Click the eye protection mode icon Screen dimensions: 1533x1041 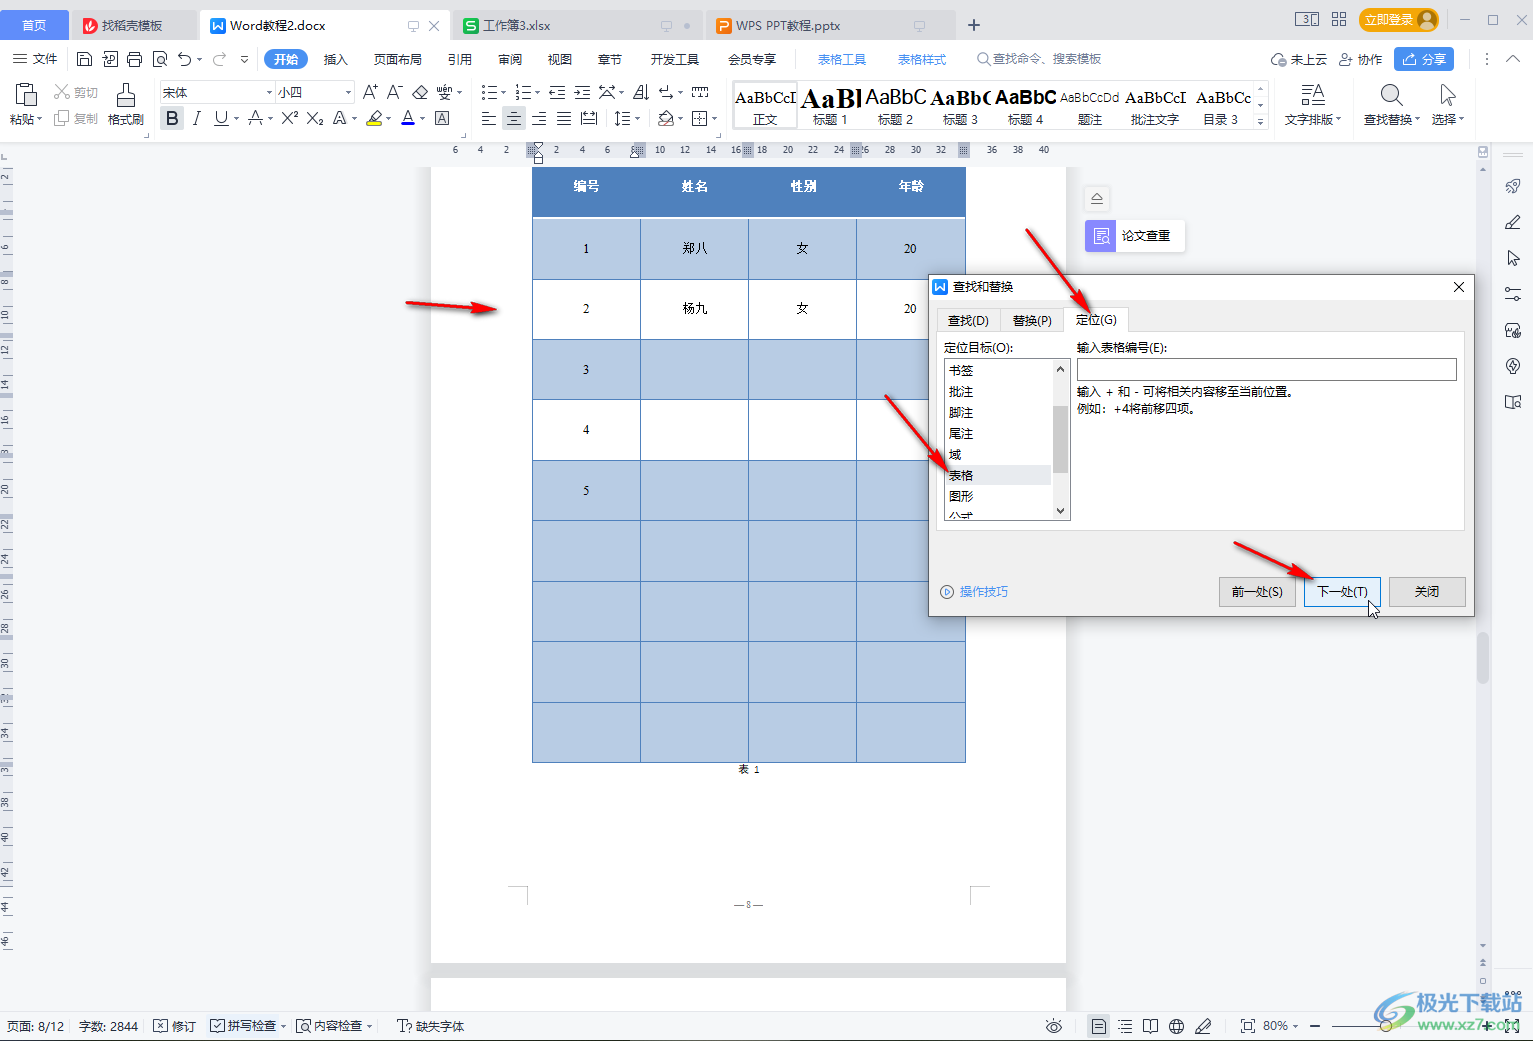[x=1053, y=1026]
